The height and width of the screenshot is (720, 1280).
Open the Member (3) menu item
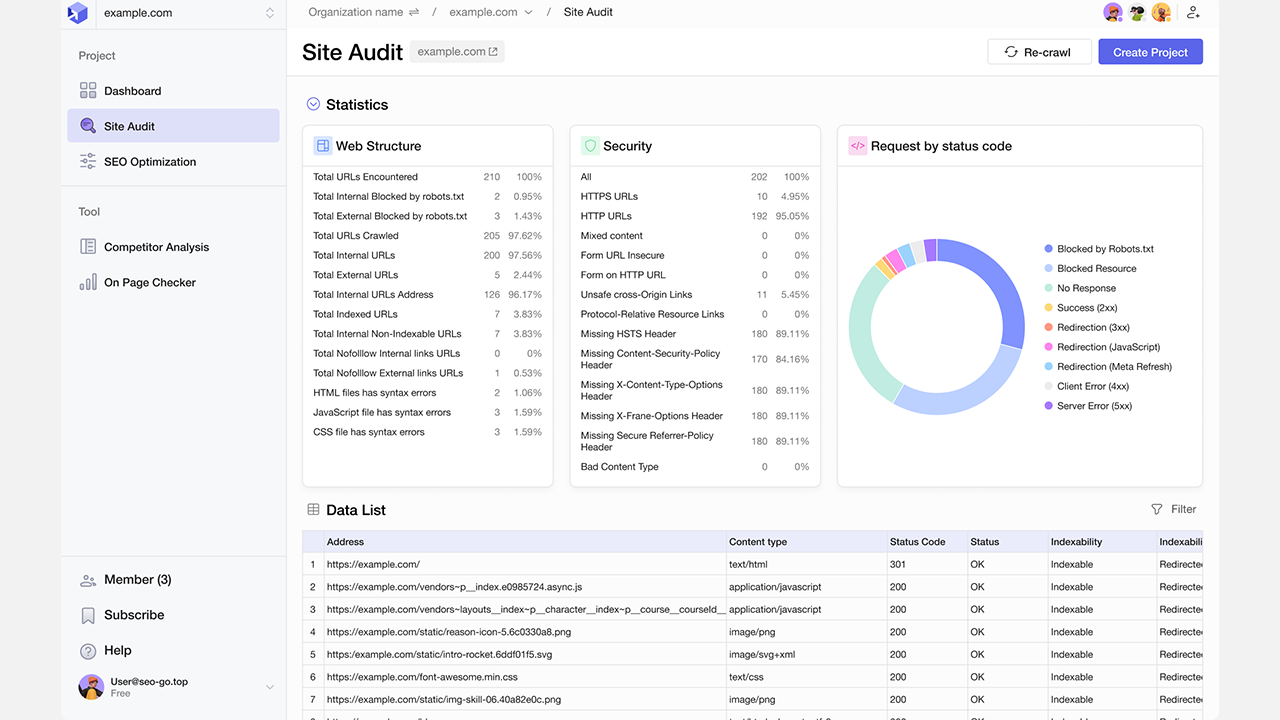[137, 580]
